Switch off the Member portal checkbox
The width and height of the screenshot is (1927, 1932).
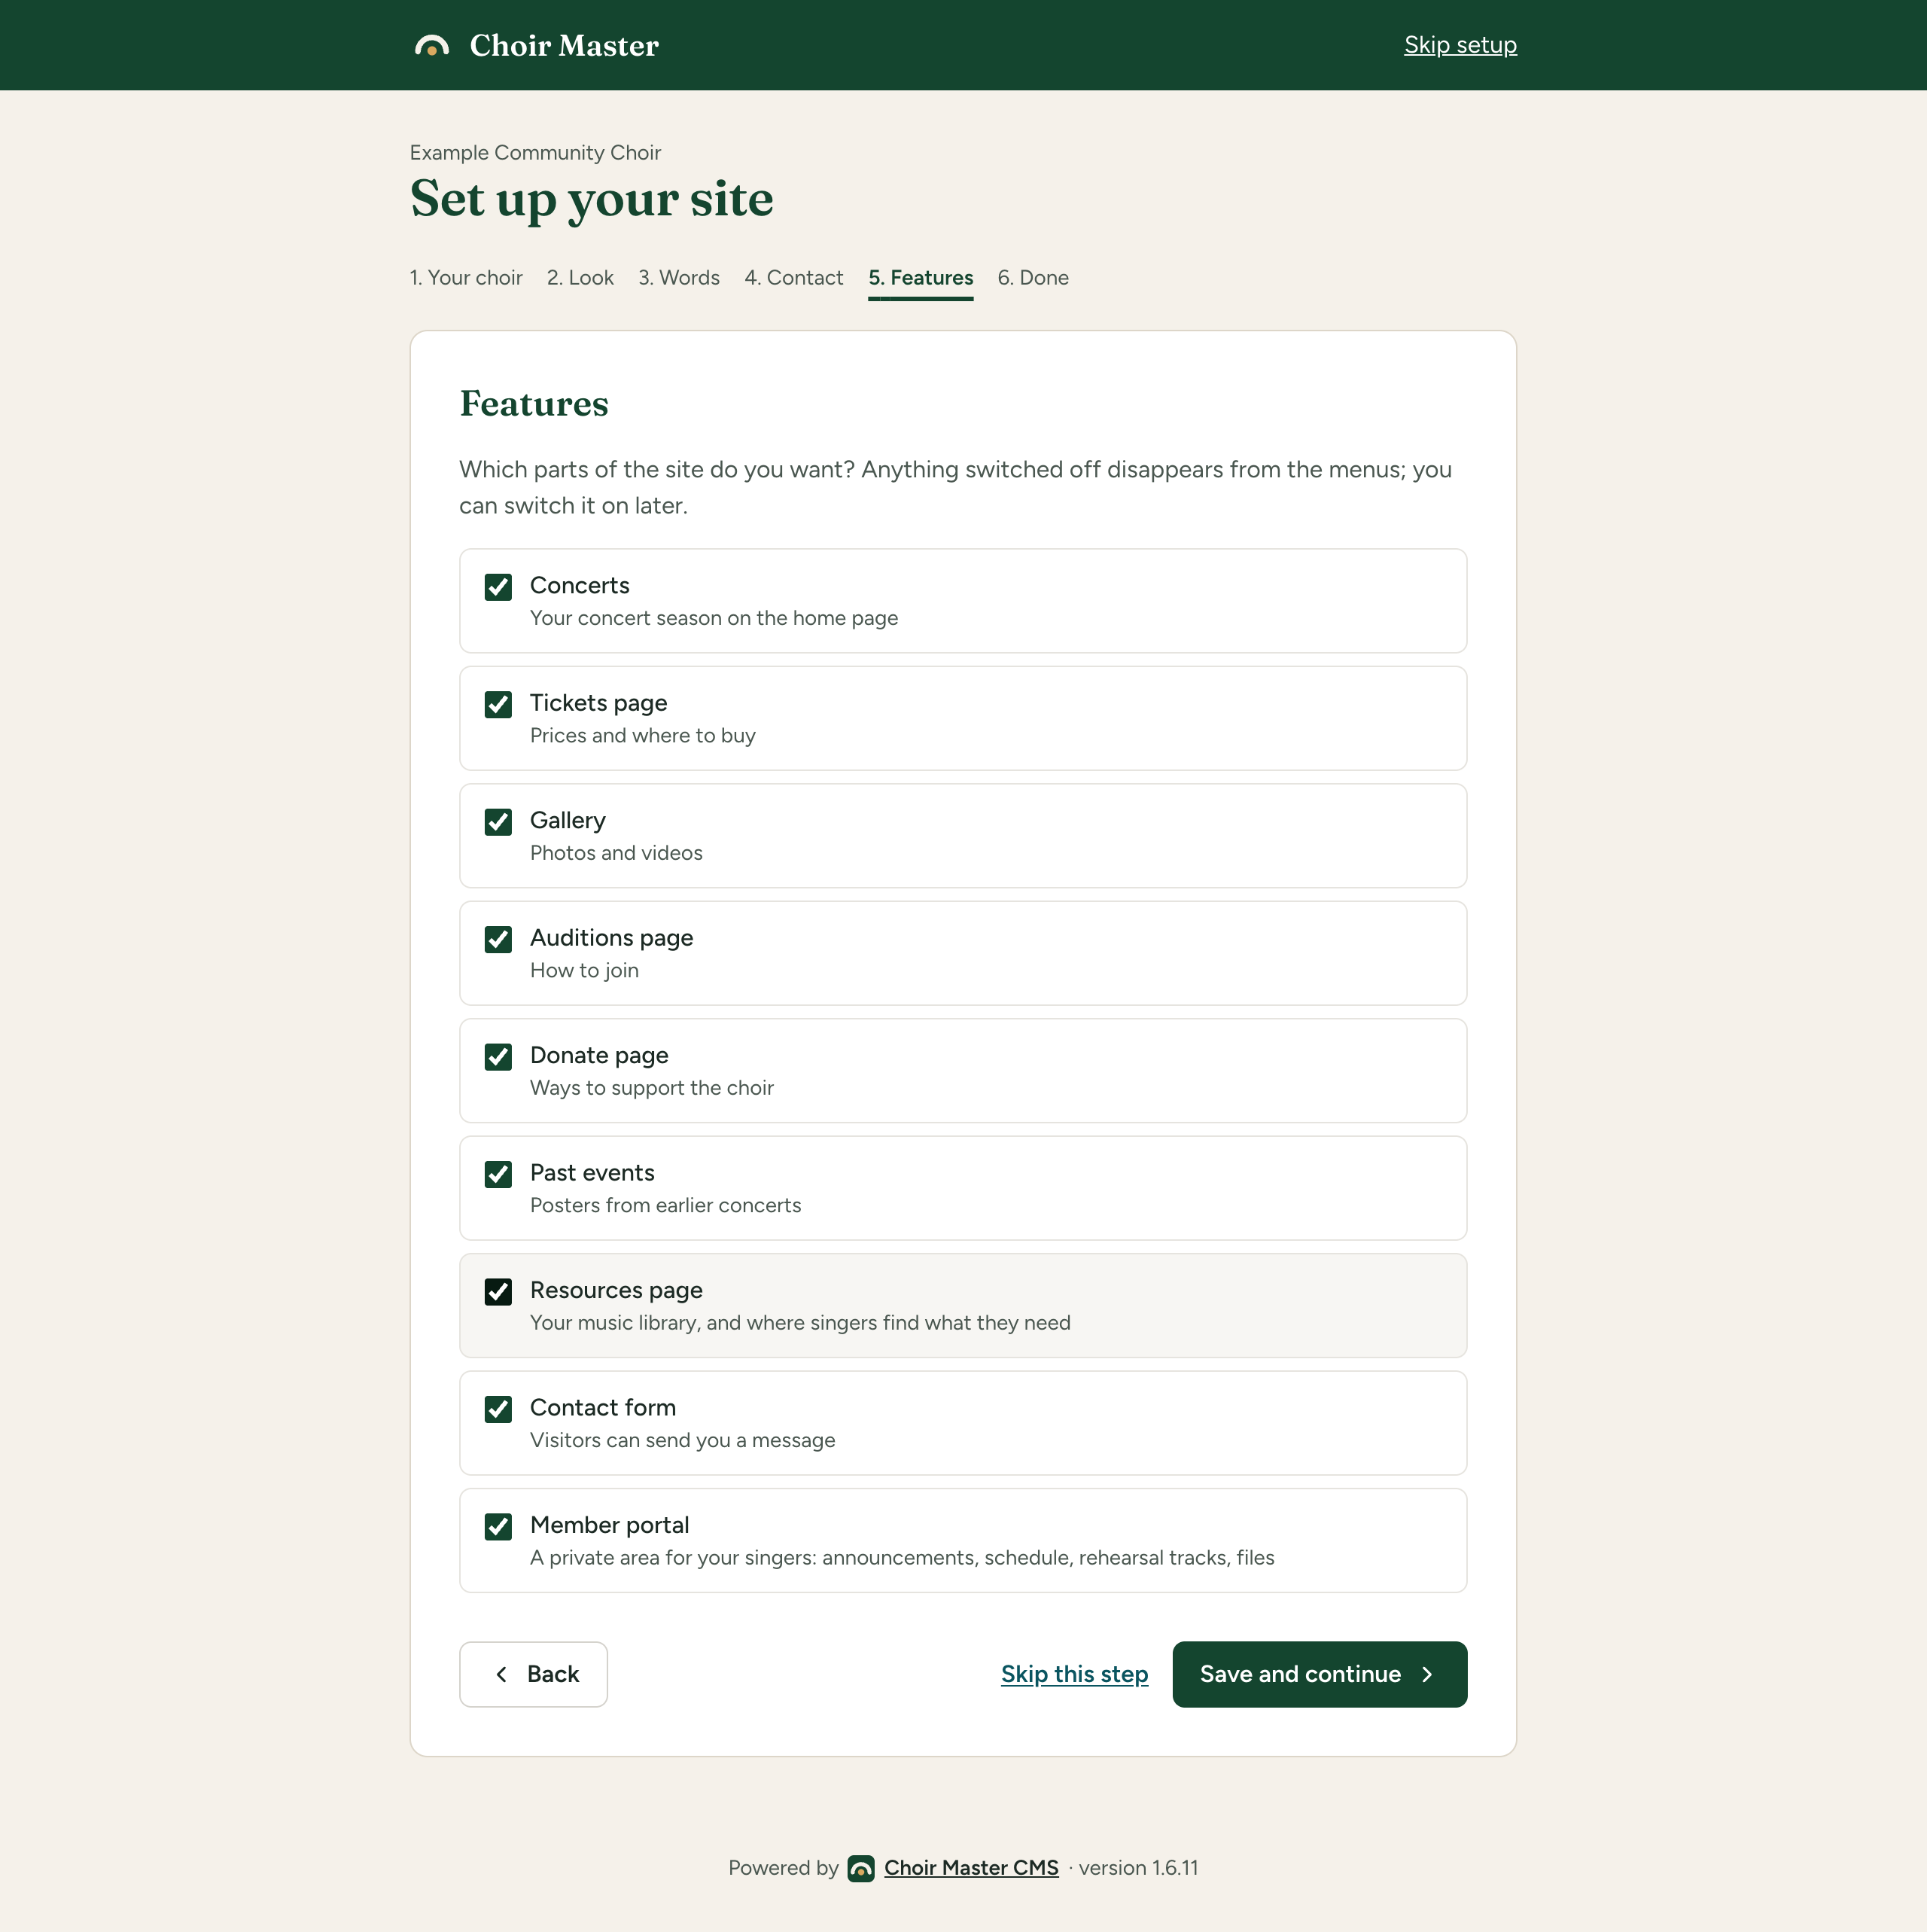[498, 1527]
